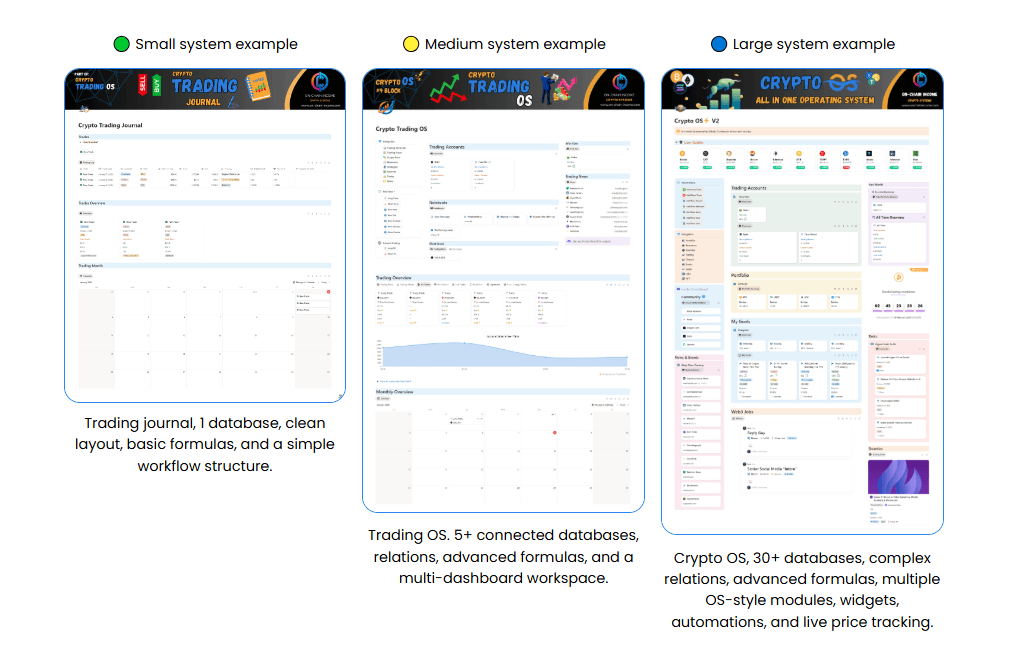Open the Crypto Trading Journal banner image
The width and height of the screenshot is (1020, 672).
(x=205, y=90)
